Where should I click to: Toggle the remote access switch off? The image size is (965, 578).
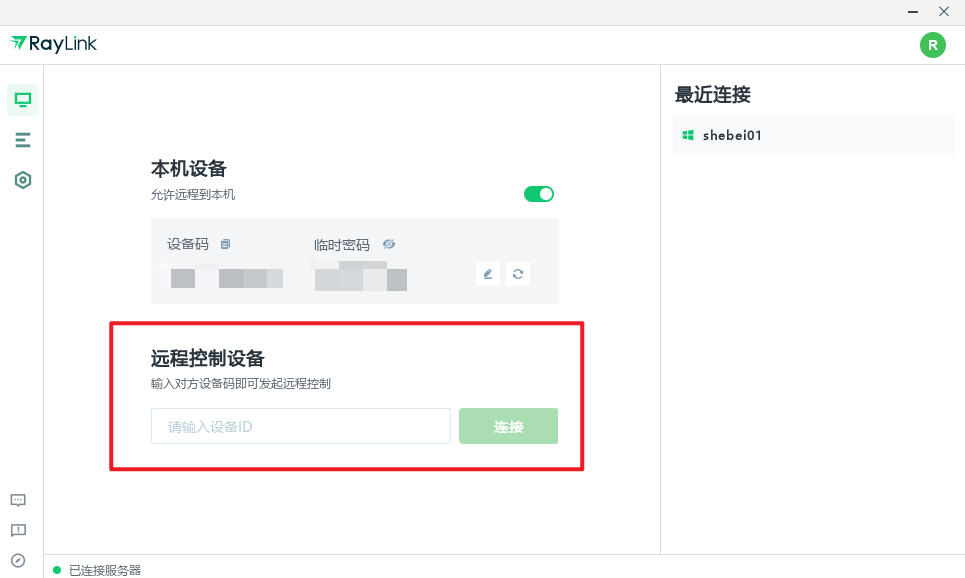tap(538, 193)
